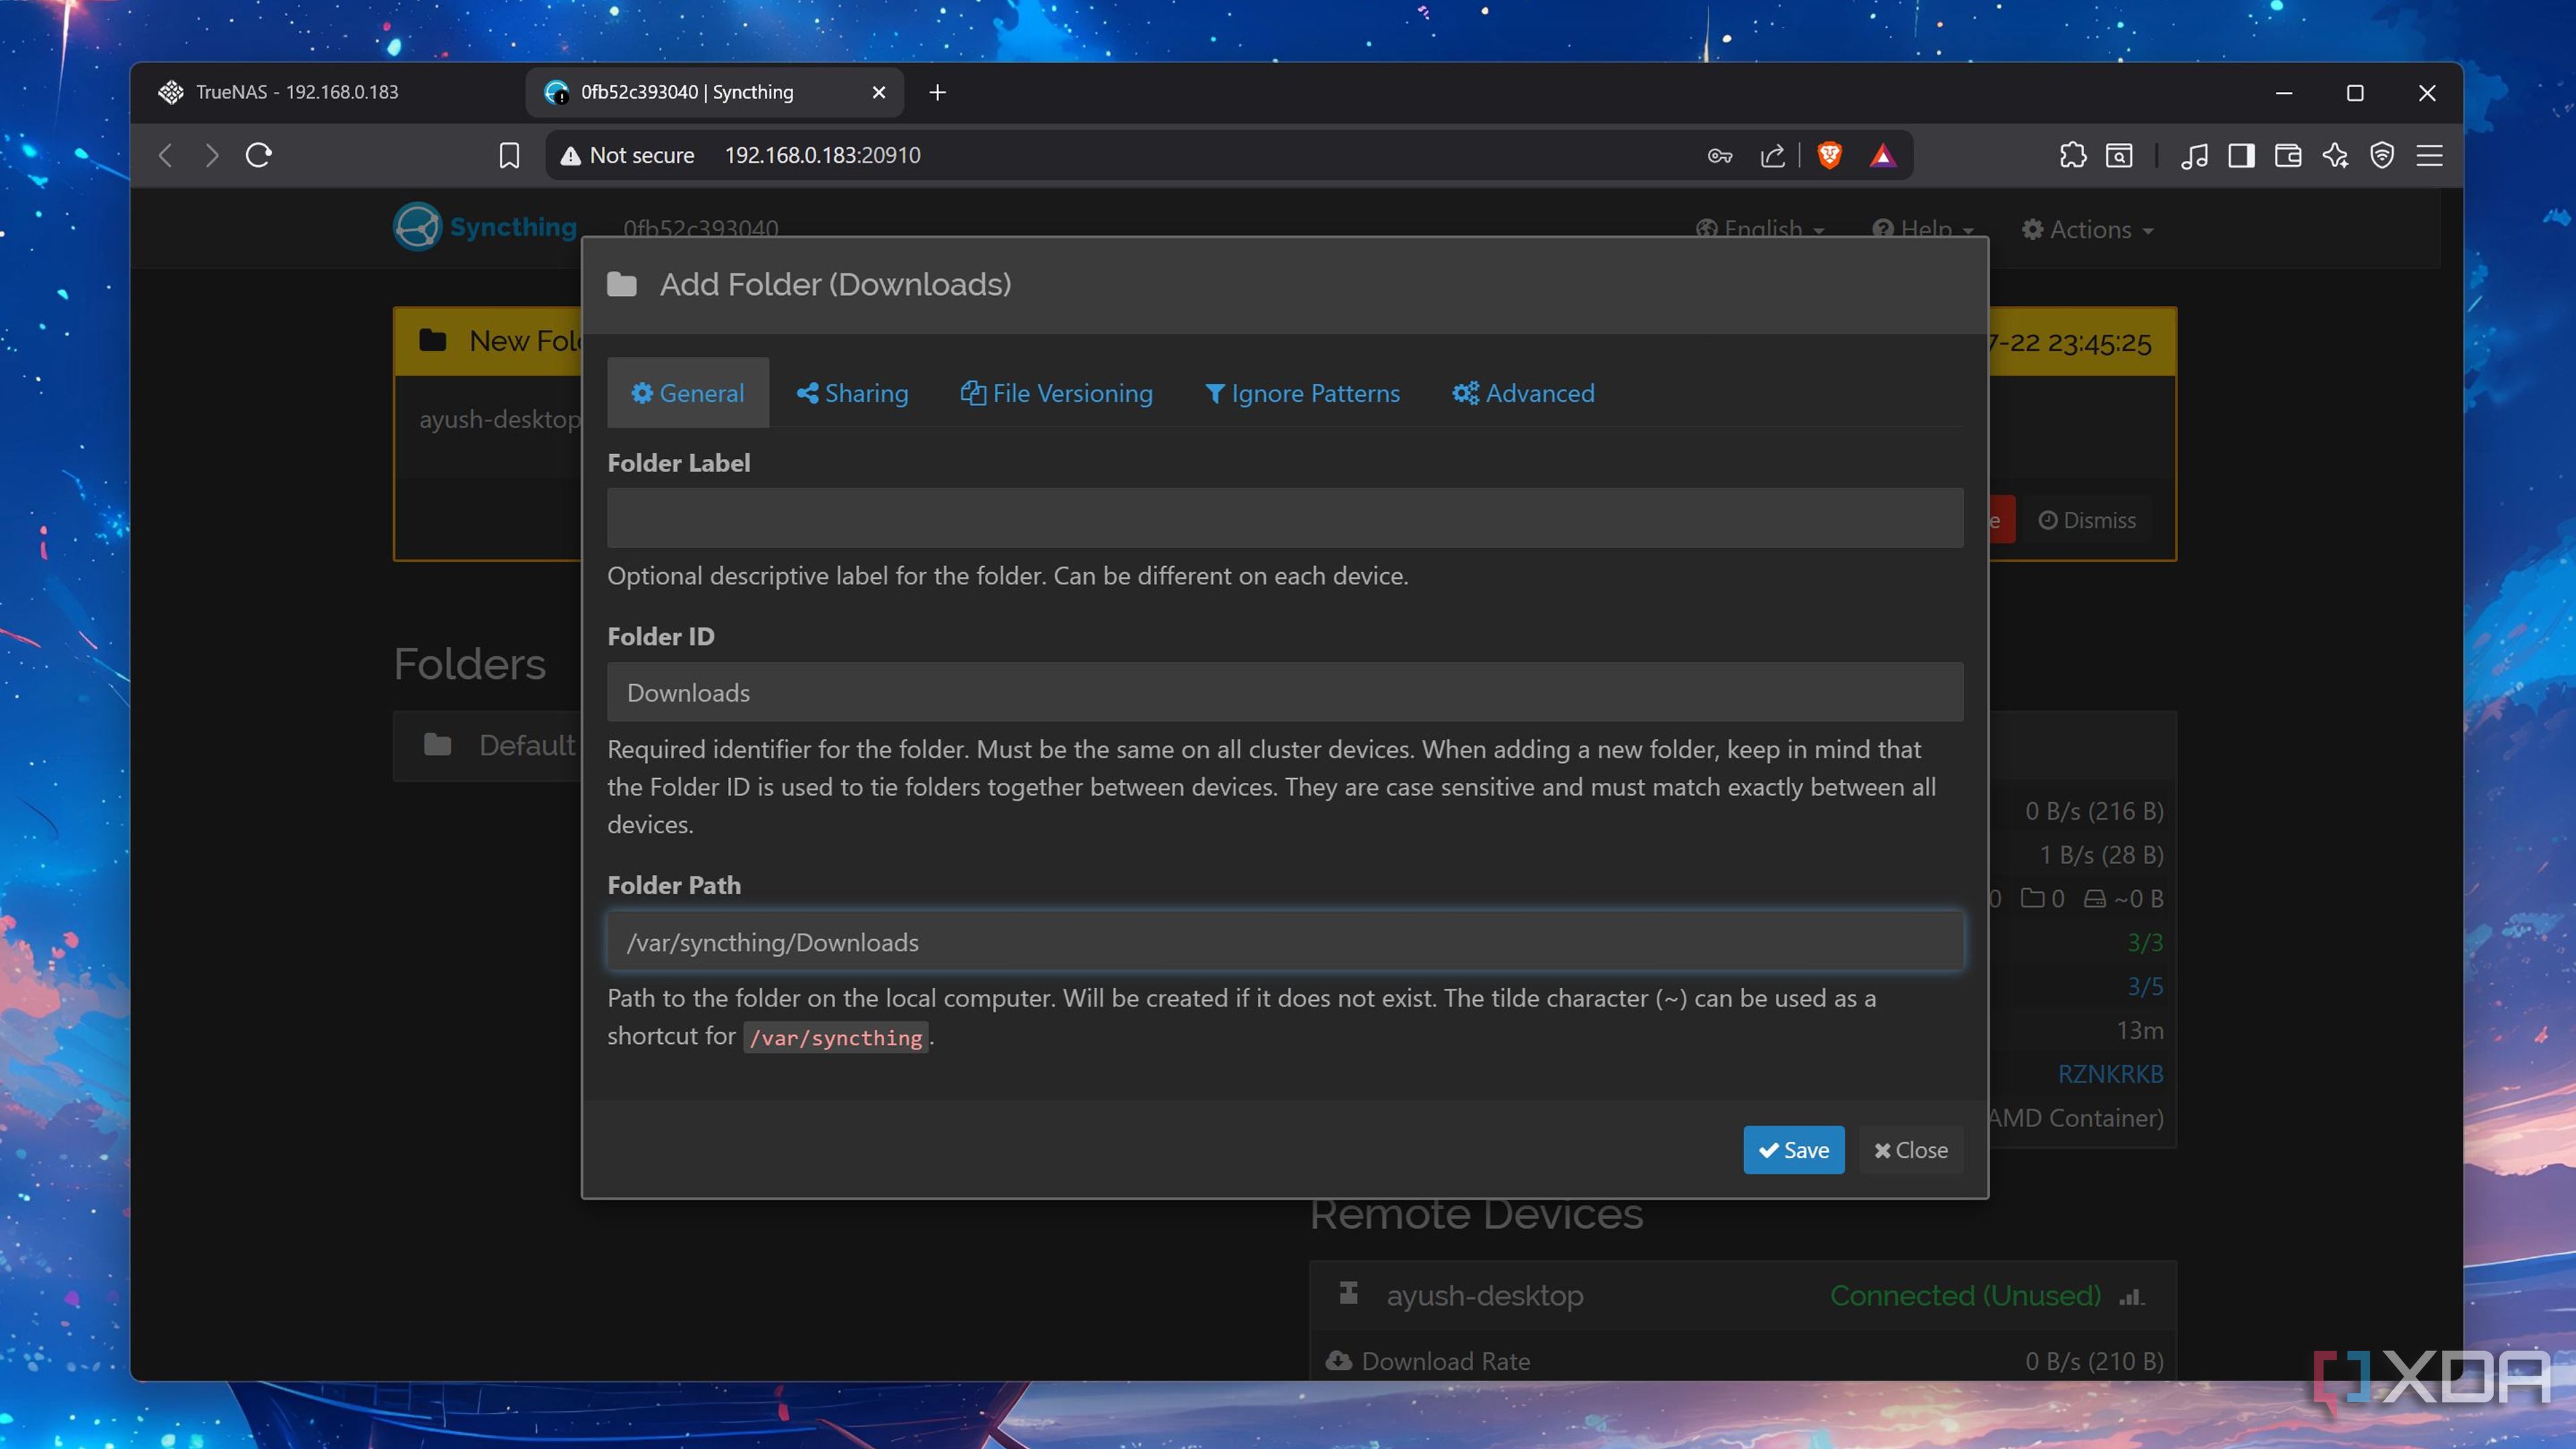
Task: Click the media playback music note icon
Action: tap(2195, 156)
